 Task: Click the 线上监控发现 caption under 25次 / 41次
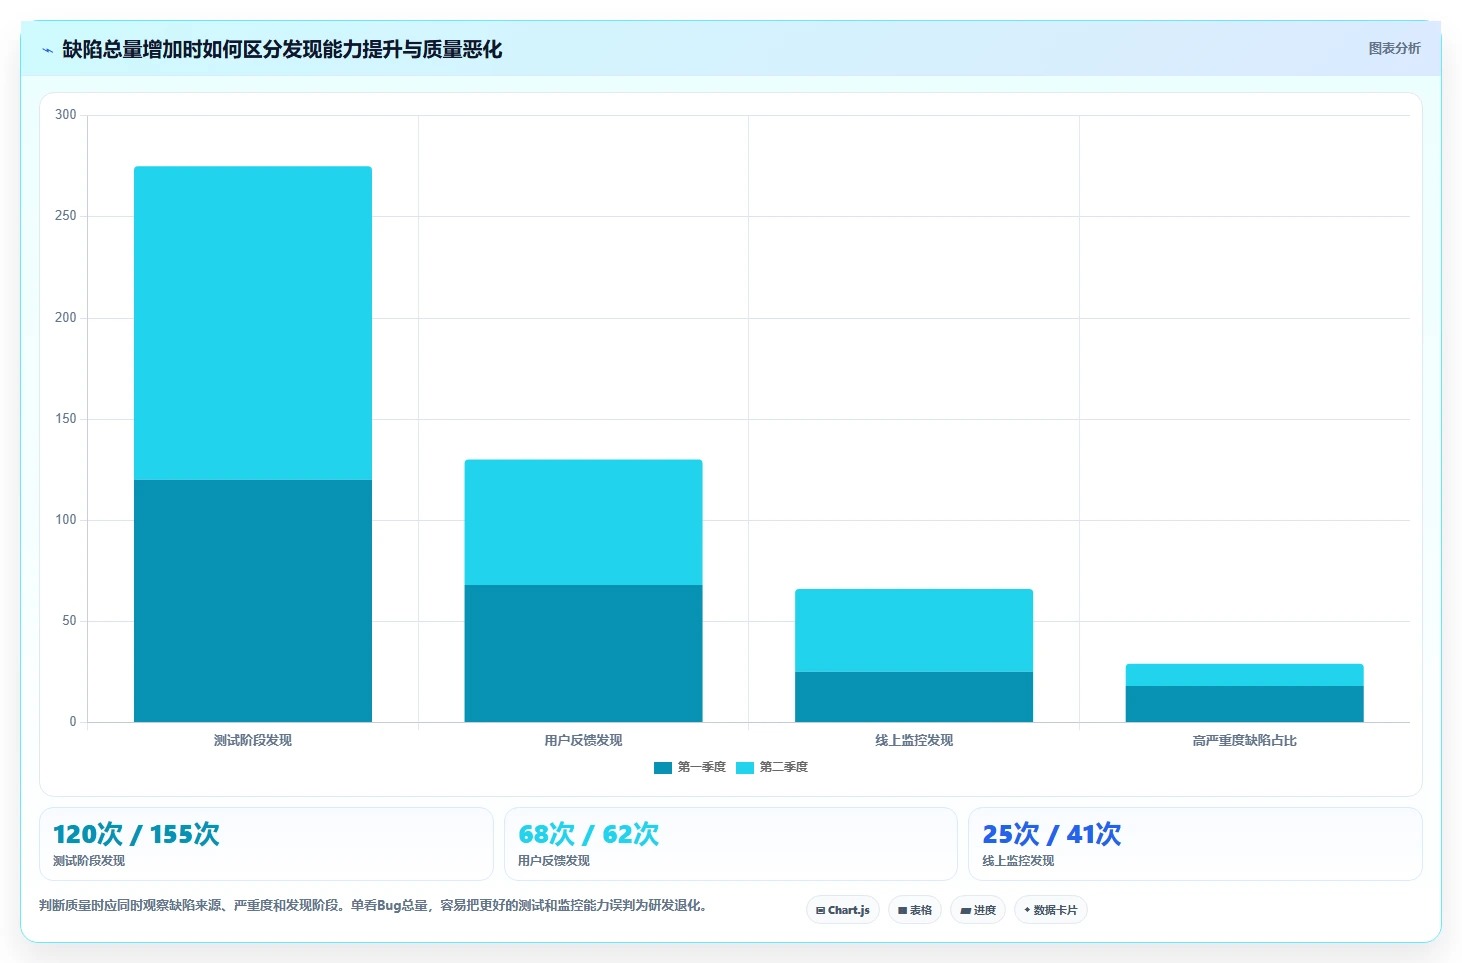click(x=1018, y=861)
